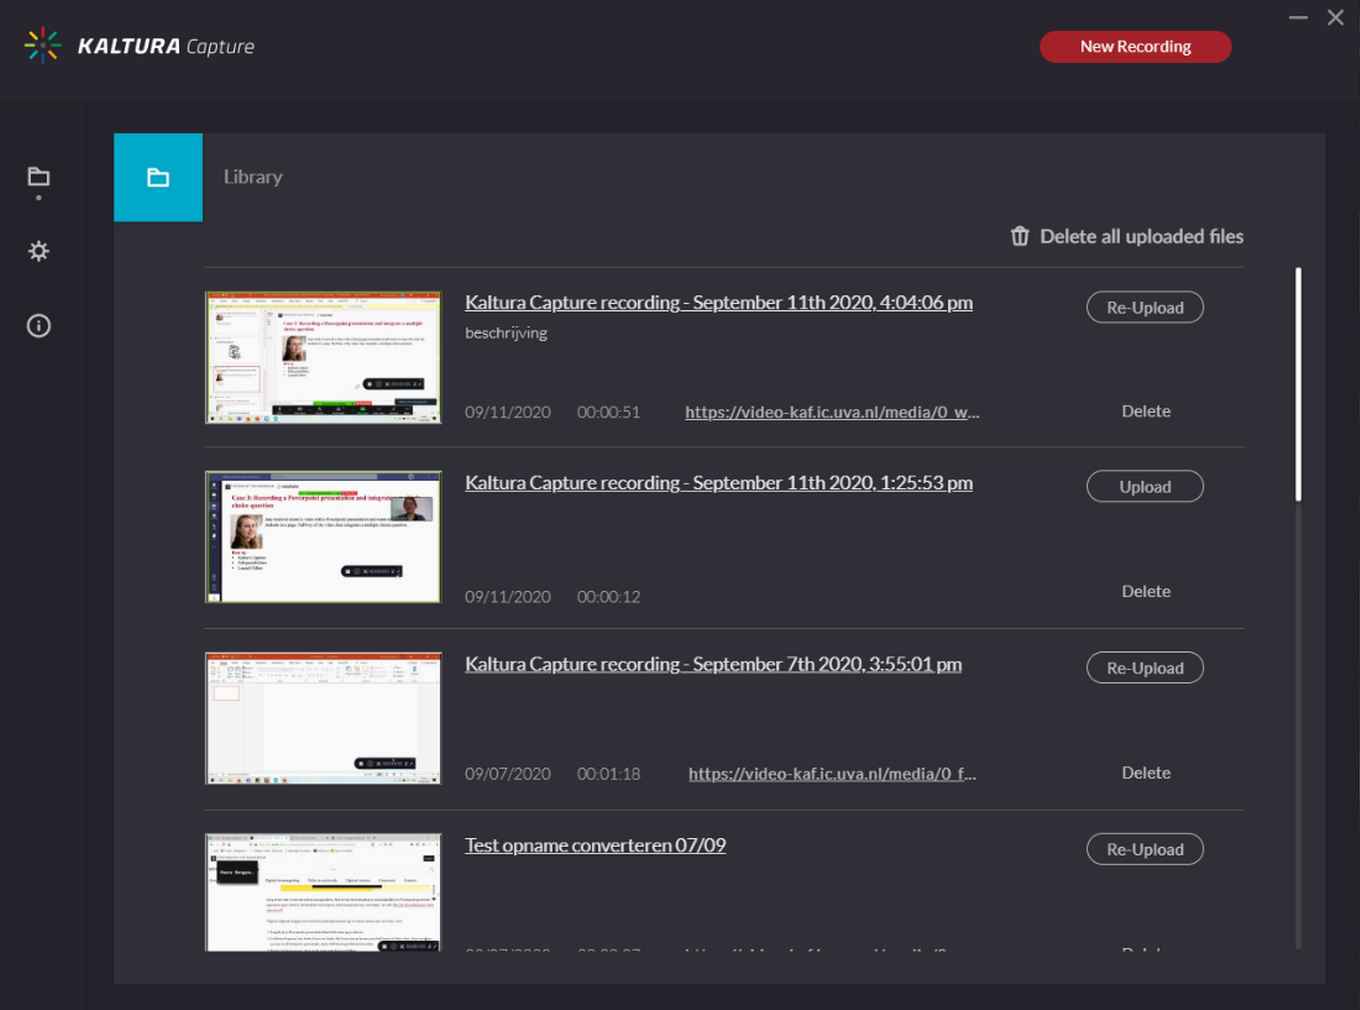Upload the September 11th 1:25:53 pm recording
This screenshot has height=1010, width=1360.
pos(1144,486)
